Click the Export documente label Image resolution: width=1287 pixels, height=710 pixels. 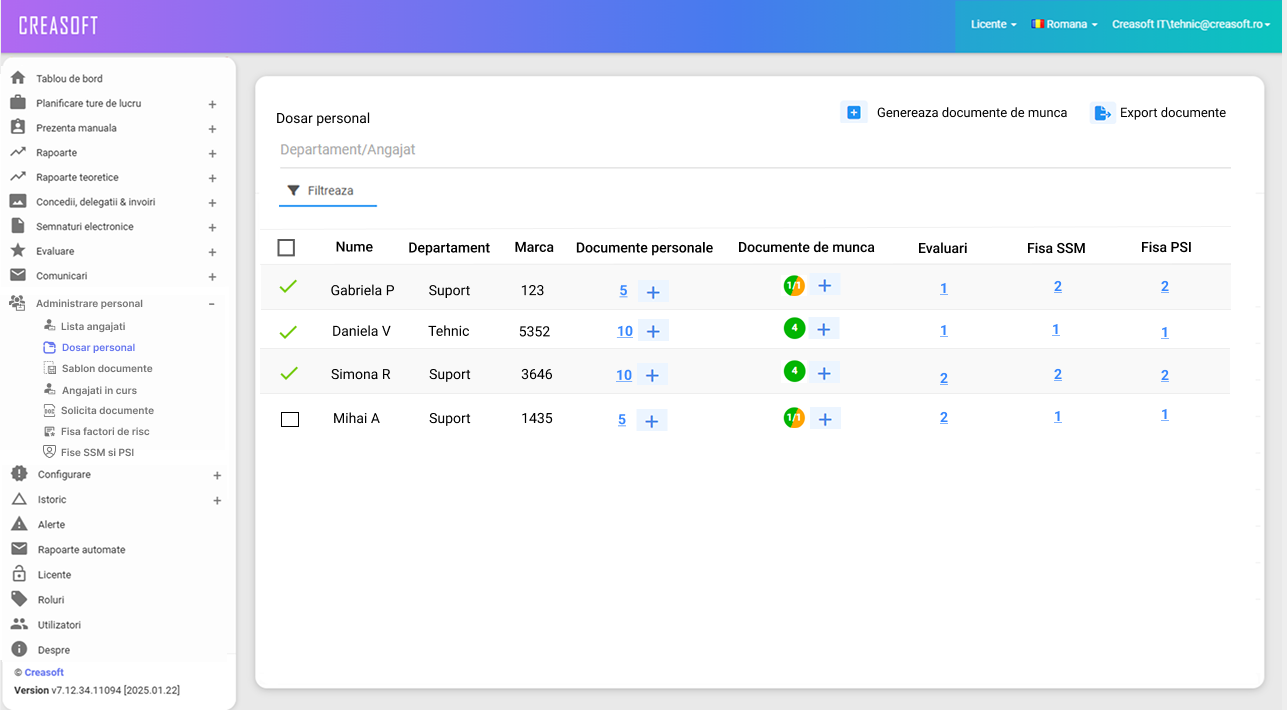[1173, 113]
